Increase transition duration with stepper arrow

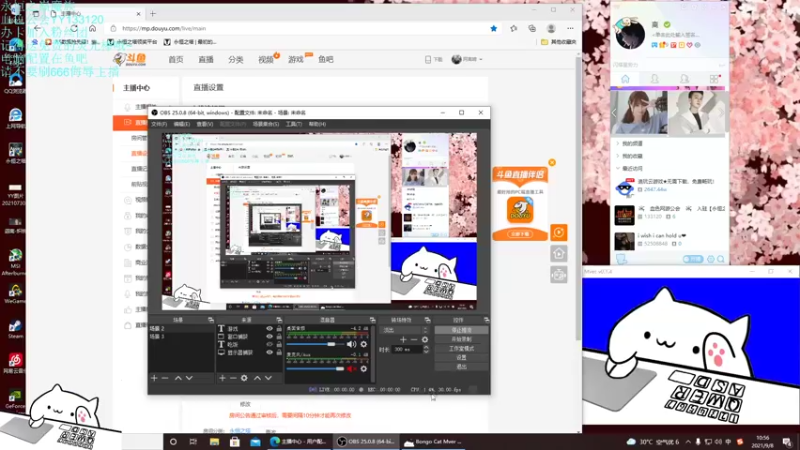point(426,347)
